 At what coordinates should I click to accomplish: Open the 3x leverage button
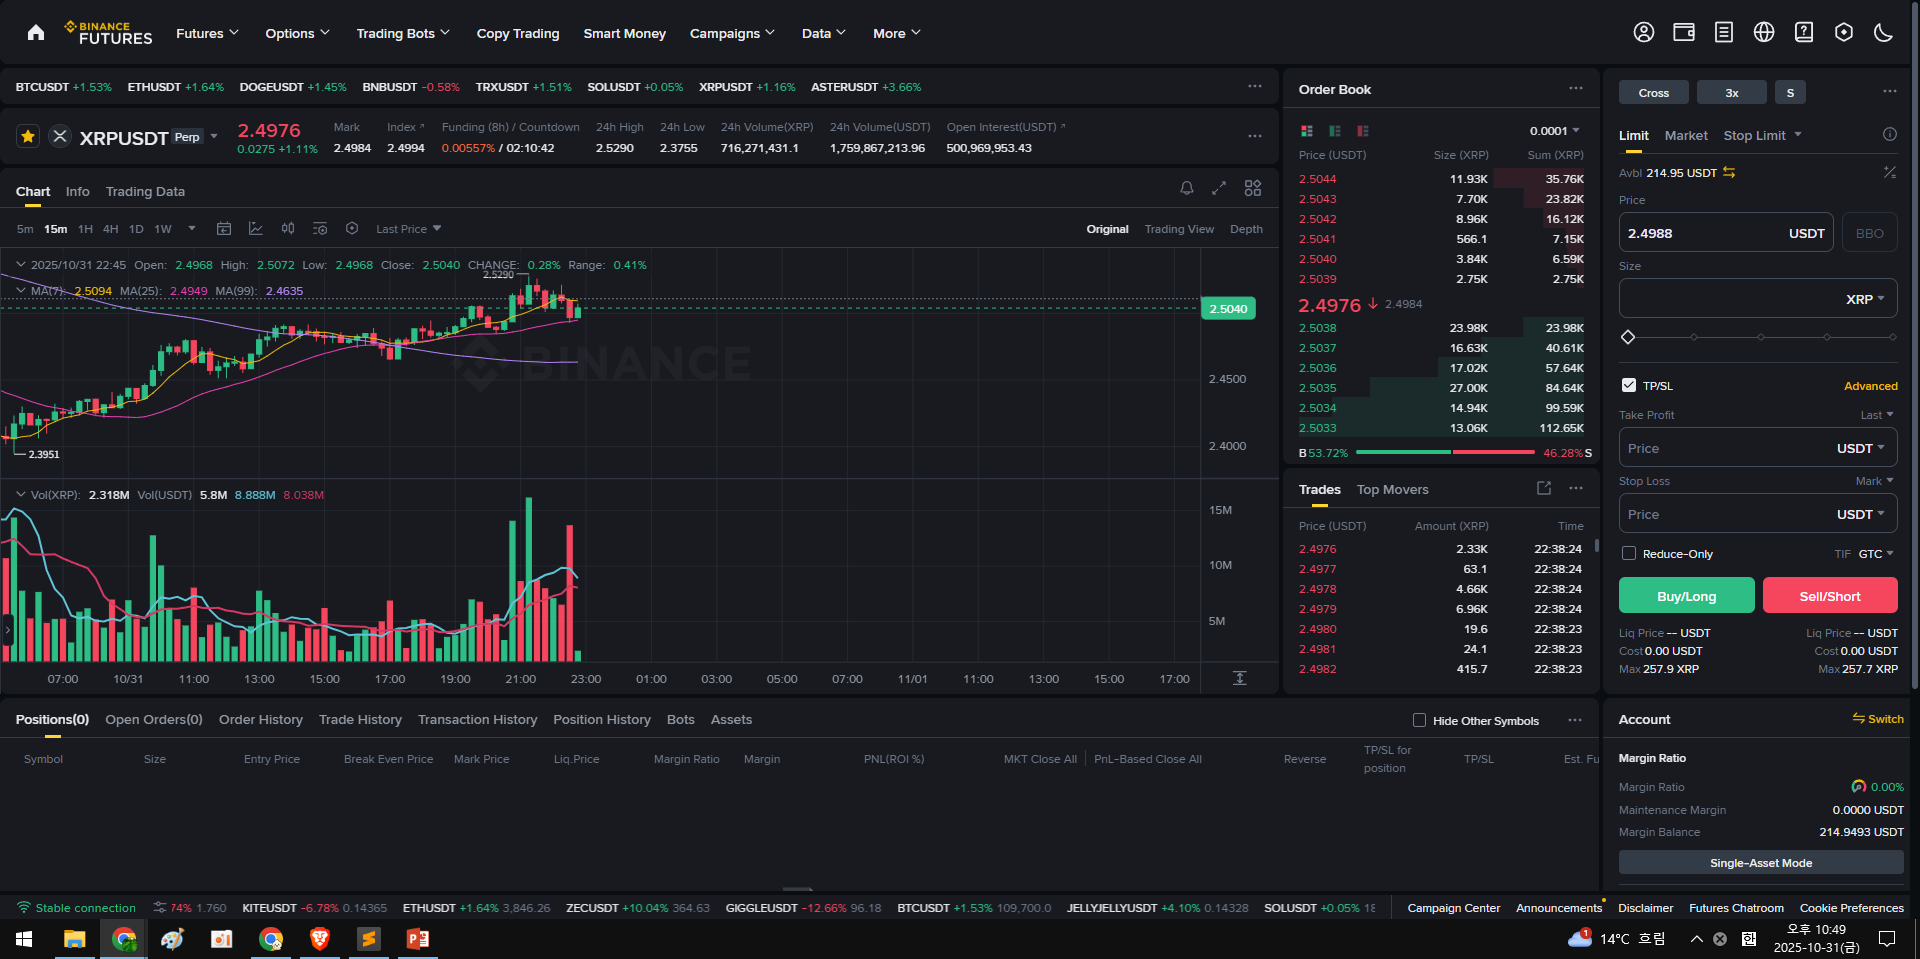tap(1732, 92)
